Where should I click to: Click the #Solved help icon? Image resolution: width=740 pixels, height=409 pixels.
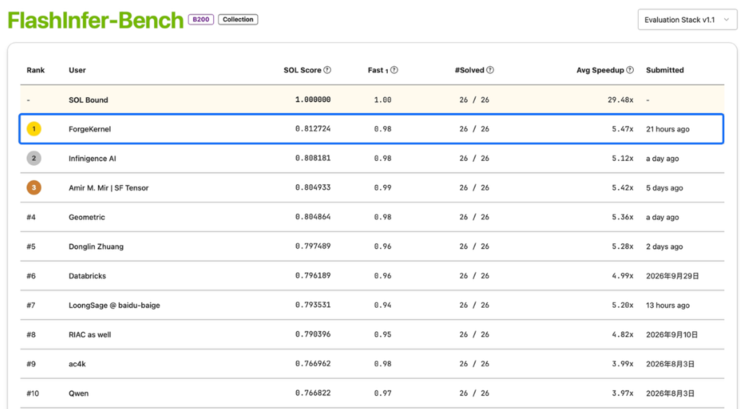tap(490, 70)
